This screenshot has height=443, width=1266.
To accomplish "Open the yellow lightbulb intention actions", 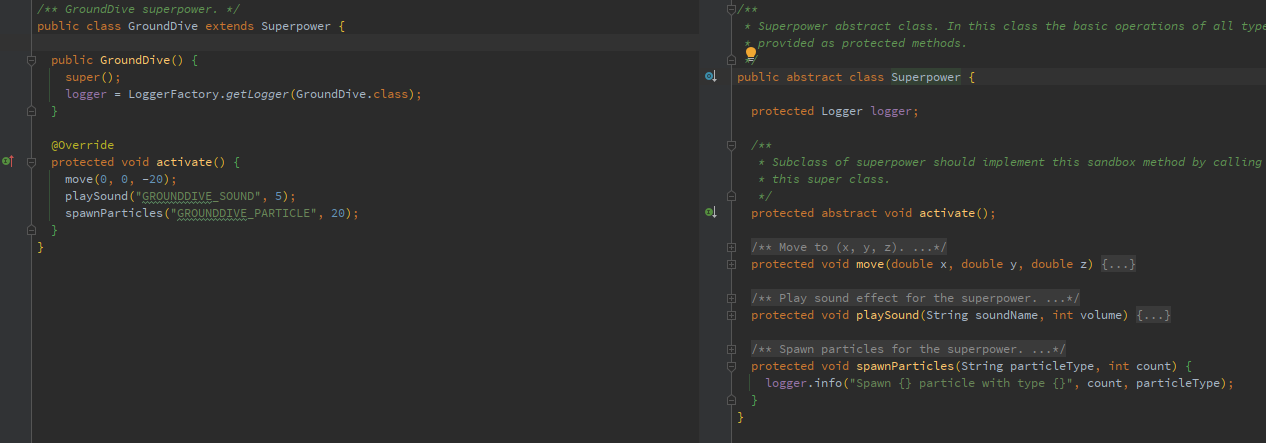I will pos(751,53).
